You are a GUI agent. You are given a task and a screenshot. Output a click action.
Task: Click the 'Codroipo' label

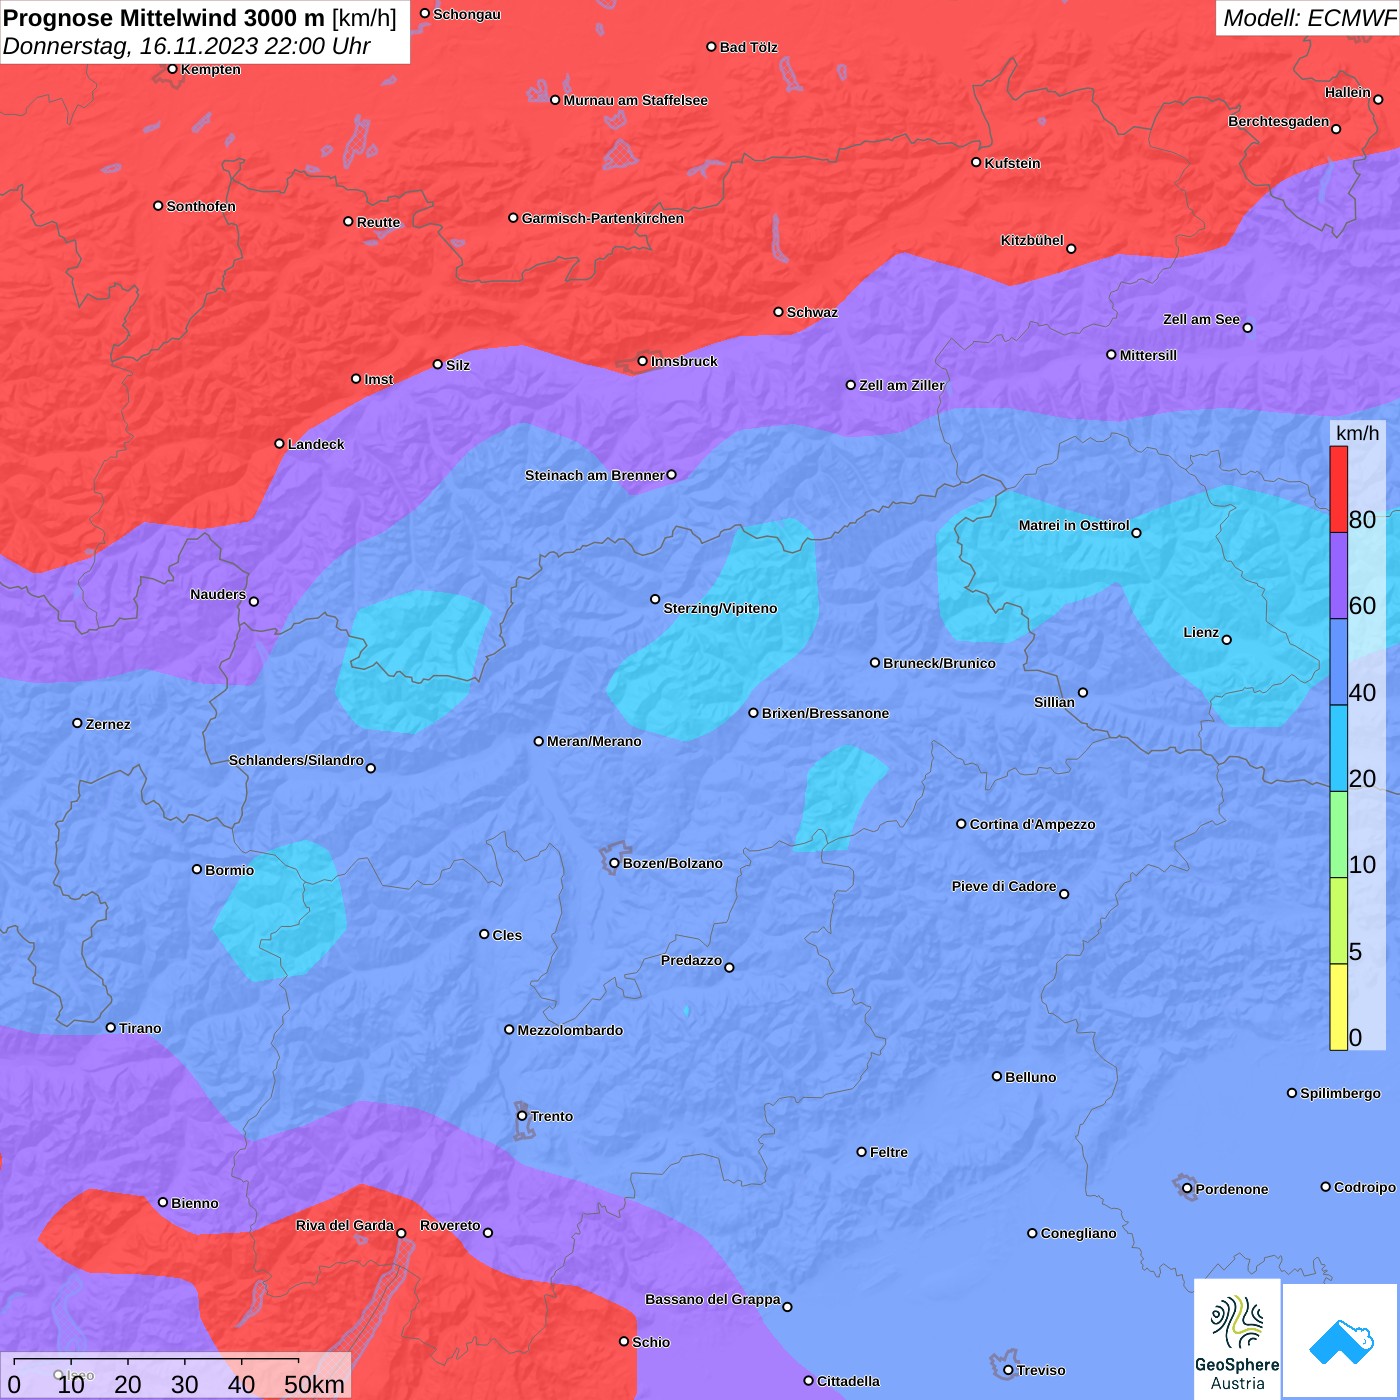1365,1187
